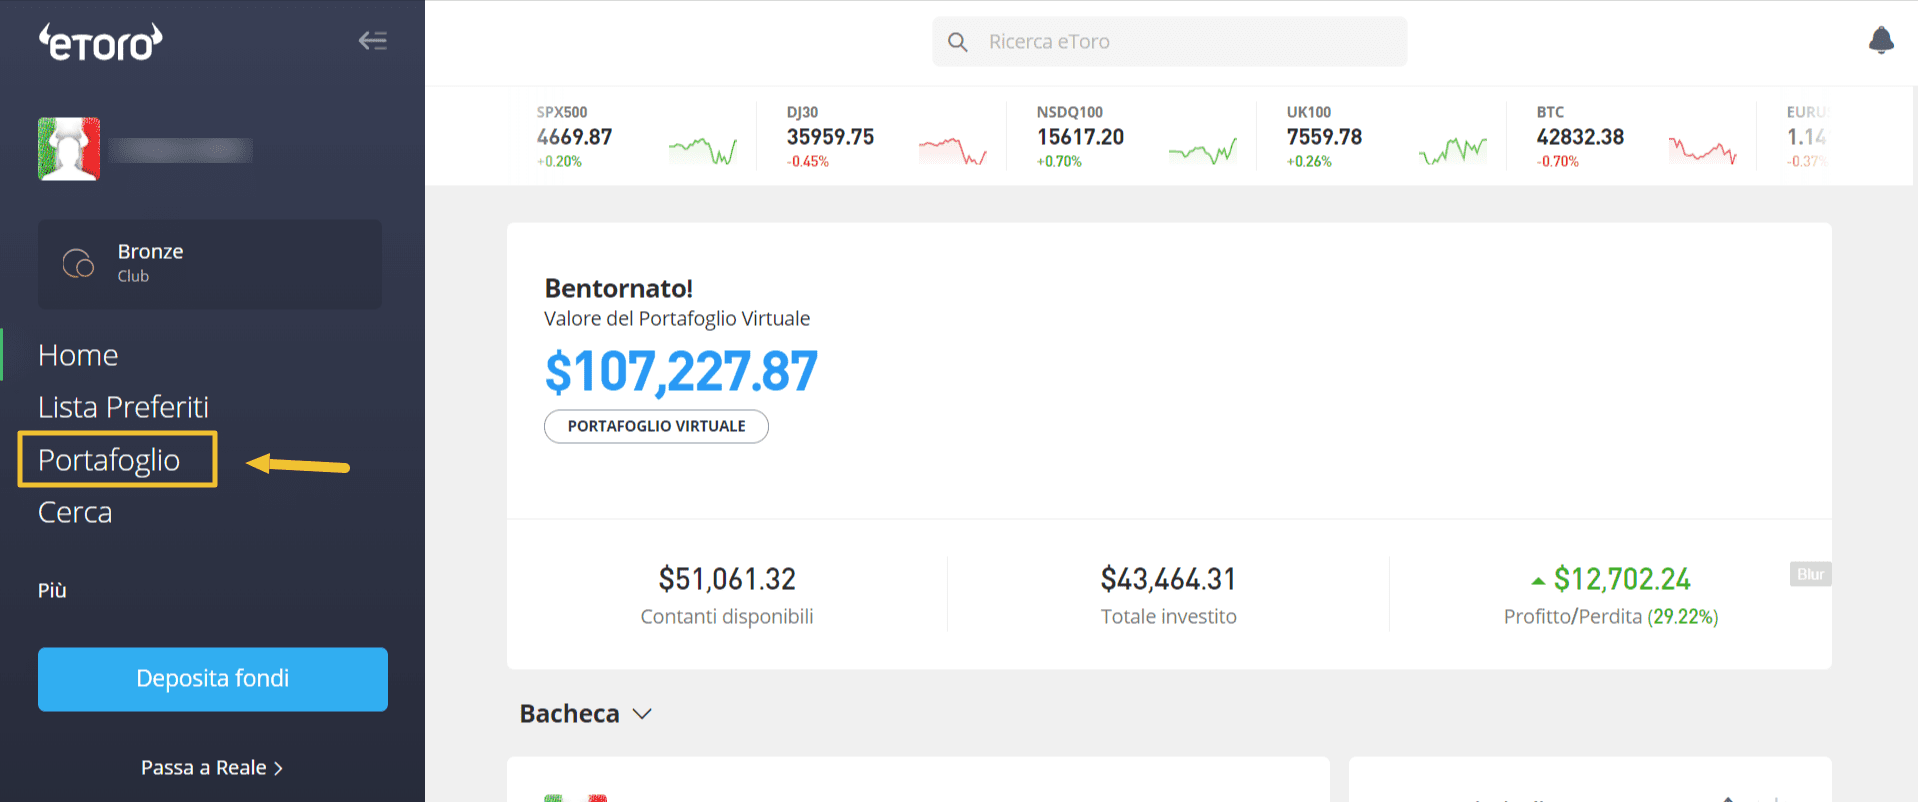Click the profit value $12,702.24
This screenshot has width=1918, height=802.
pyautogui.click(x=1622, y=579)
